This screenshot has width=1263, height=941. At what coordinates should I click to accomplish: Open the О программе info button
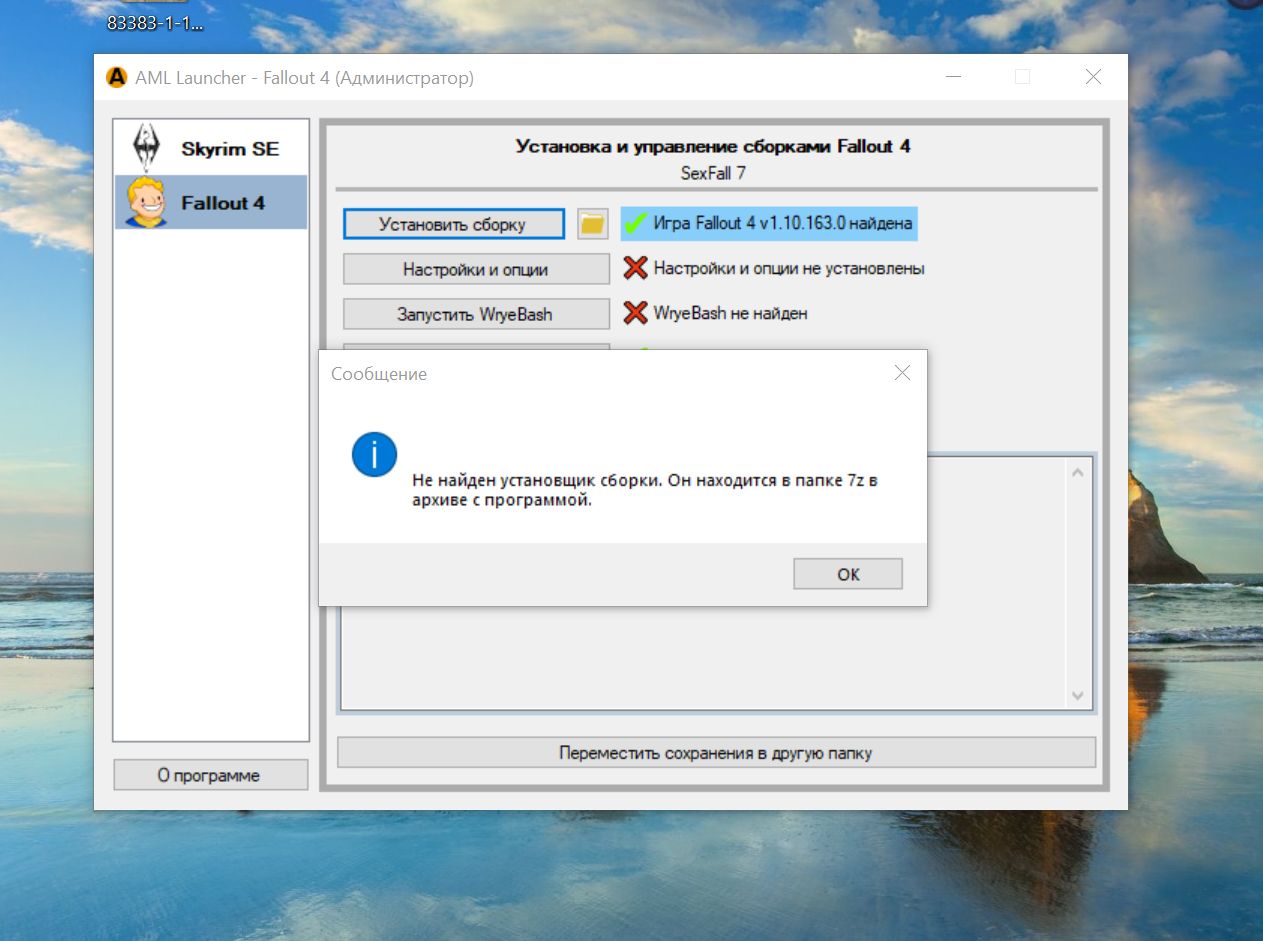pyautogui.click(x=209, y=775)
